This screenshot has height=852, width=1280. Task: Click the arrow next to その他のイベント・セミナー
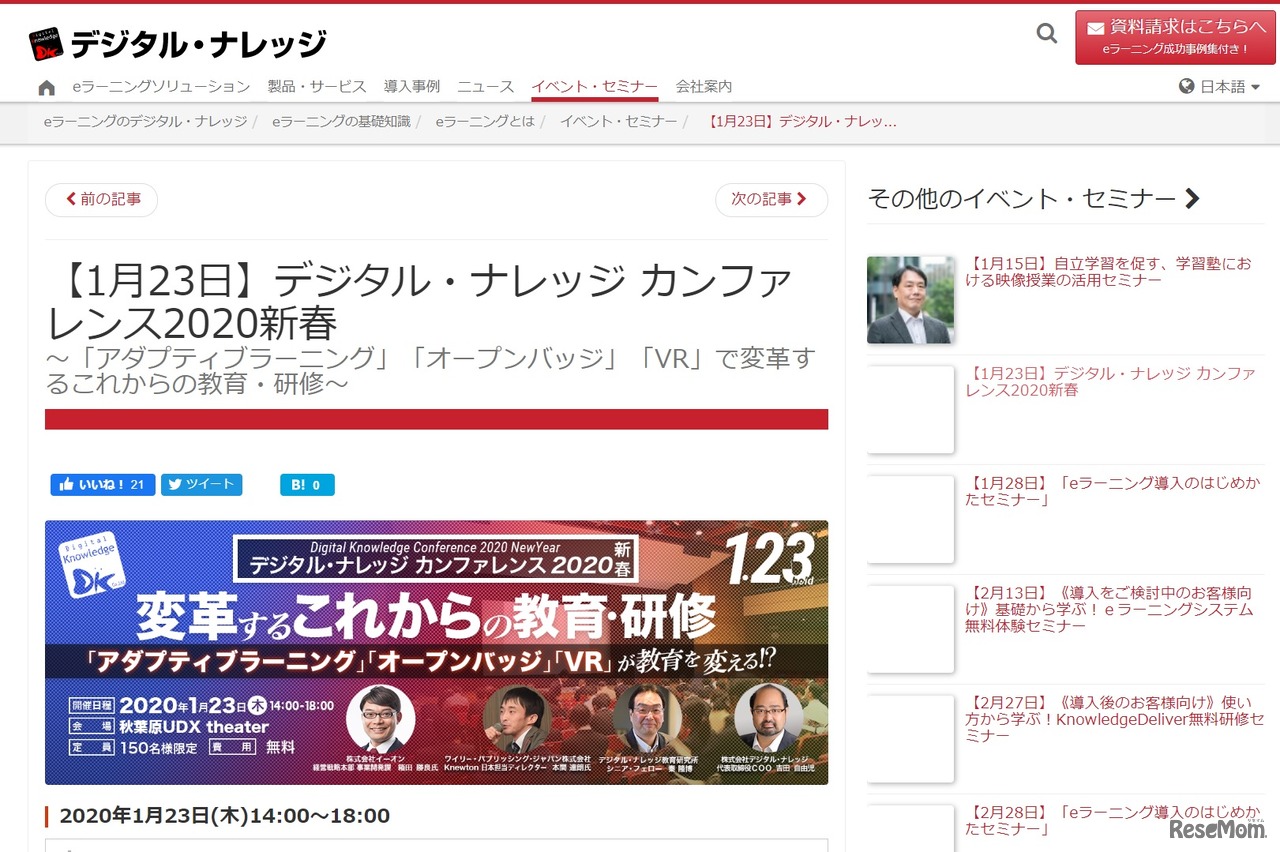(1192, 198)
